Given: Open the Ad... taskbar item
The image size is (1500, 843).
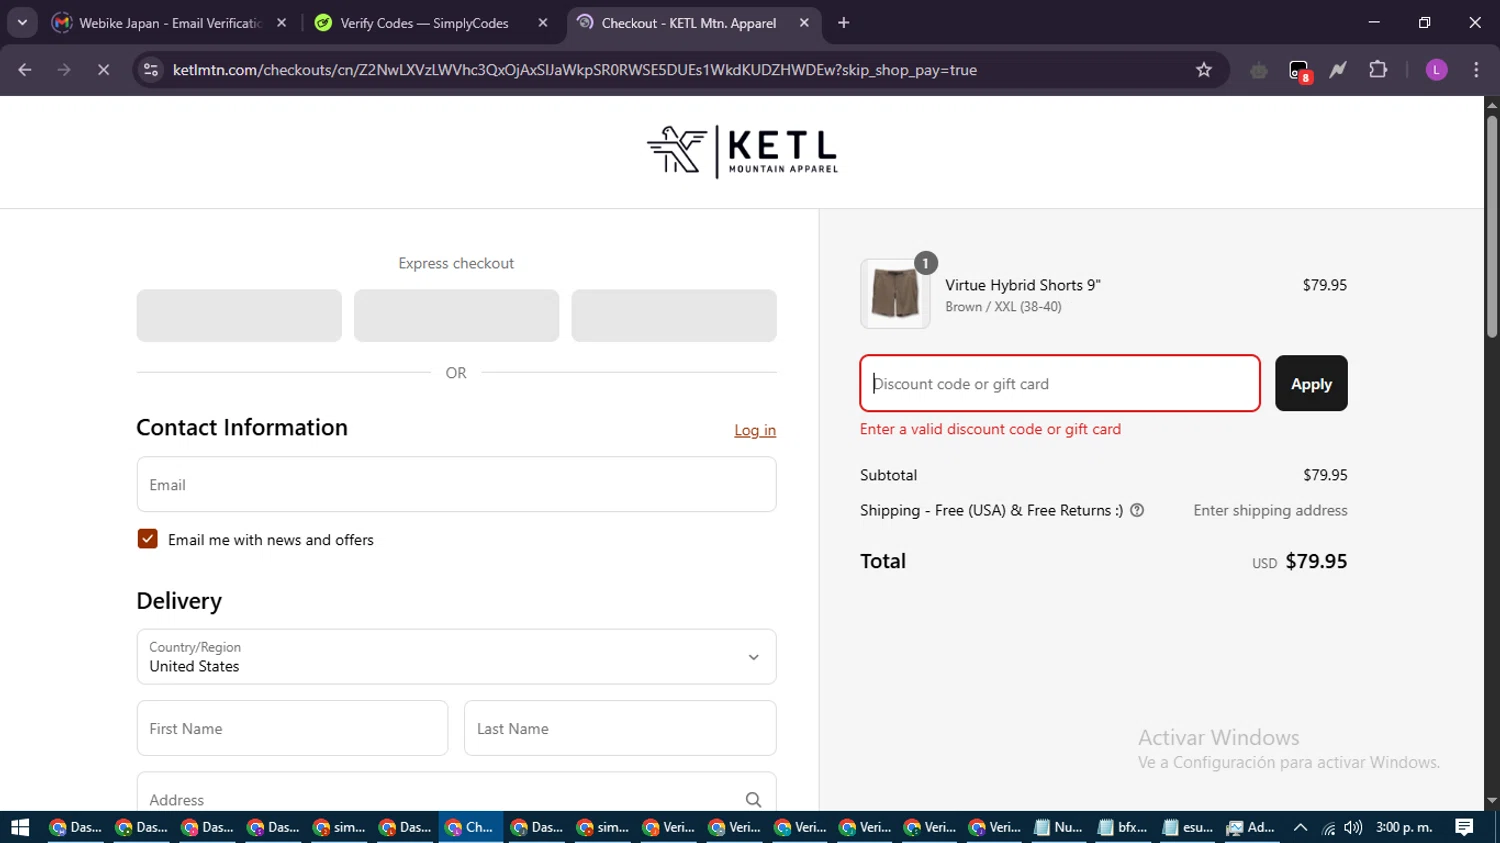Looking at the screenshot, I should point(1252,827).
